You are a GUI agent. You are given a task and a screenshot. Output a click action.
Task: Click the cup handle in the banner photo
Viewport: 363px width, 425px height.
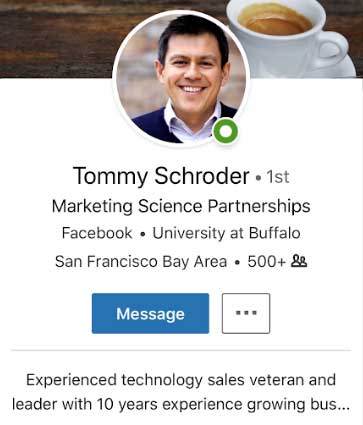pos(330,50)
